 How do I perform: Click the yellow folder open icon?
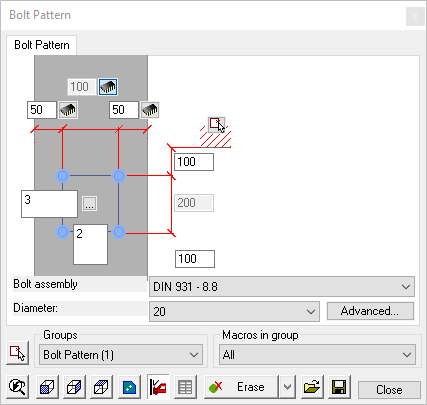pos(312,387)
